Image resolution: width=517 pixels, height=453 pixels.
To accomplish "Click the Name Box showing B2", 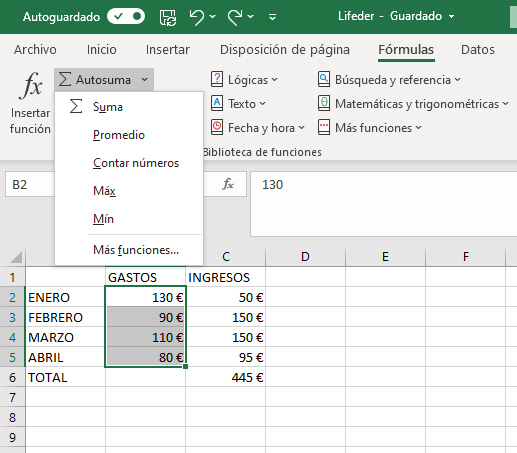I will point(29,184).
